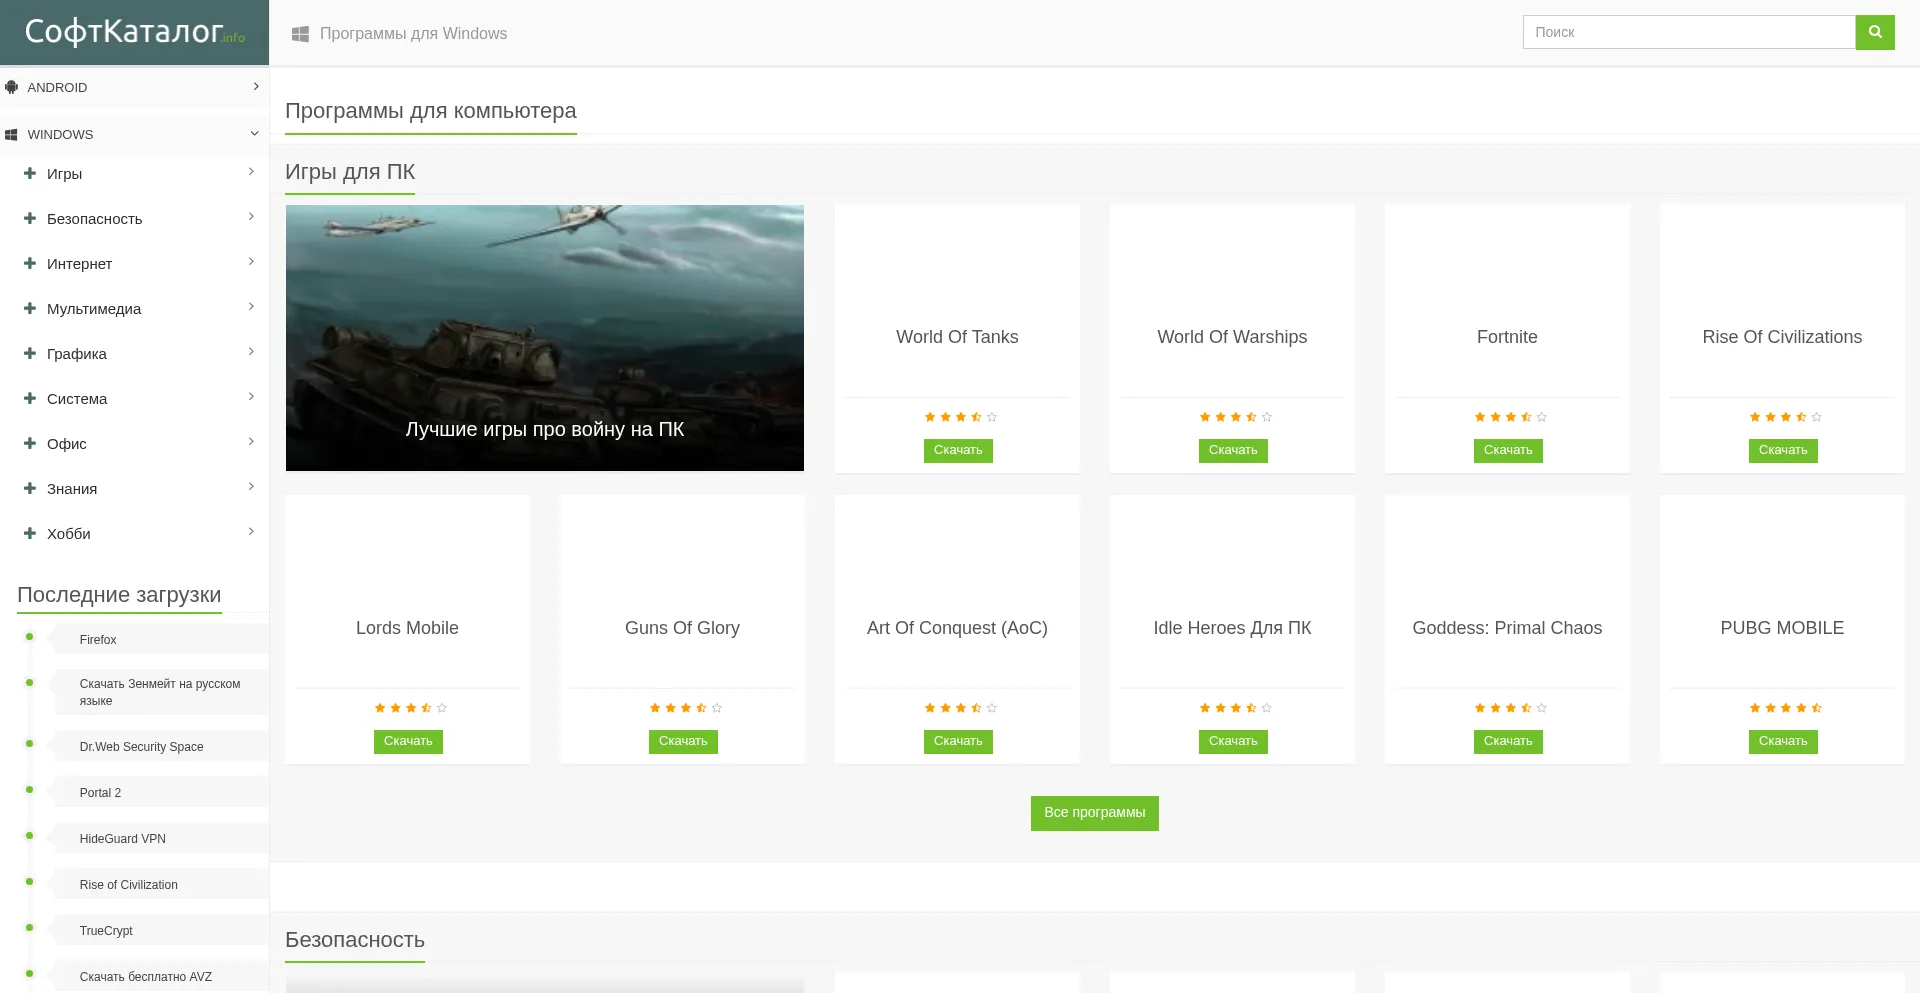Expand the Хобби category arrow
1920x993 pixels.
point(251,532)
